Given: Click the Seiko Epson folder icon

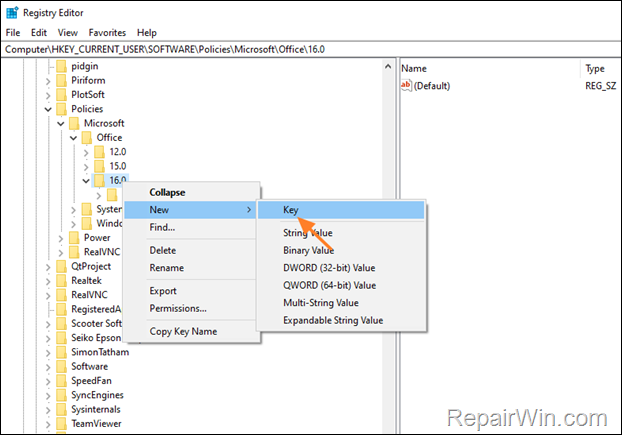Looking at the screenshot, I should click(x=61, y=338).
